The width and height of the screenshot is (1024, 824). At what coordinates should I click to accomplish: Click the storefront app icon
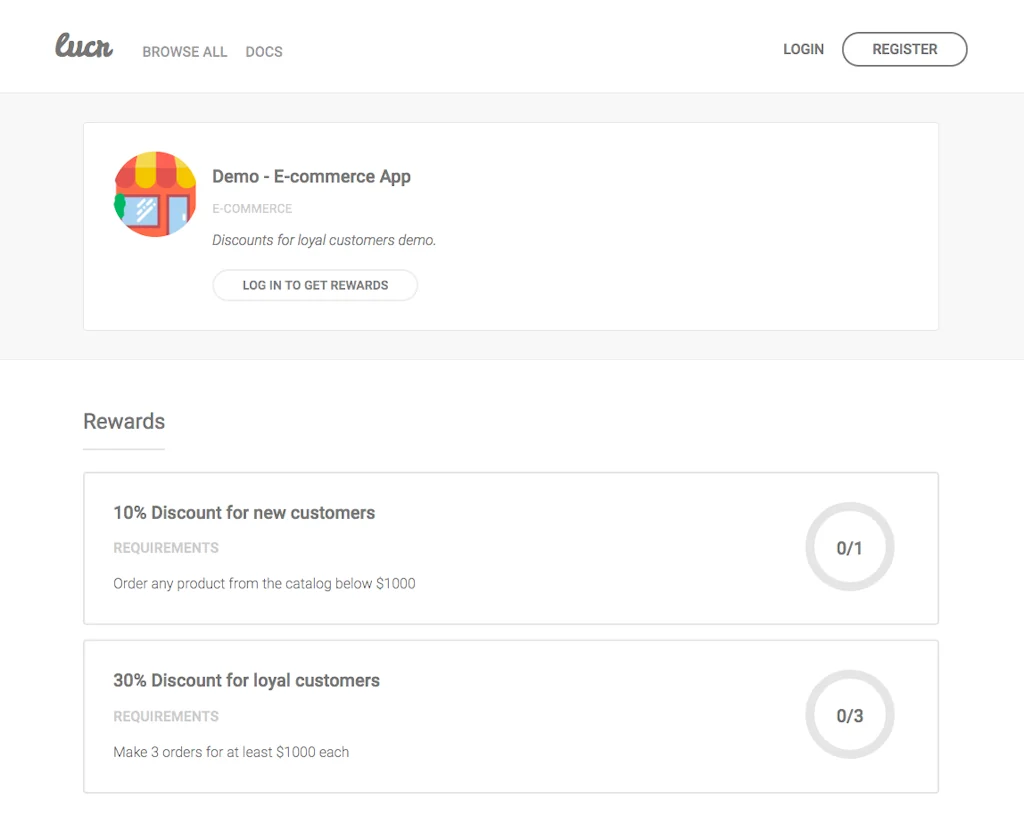coord(154,194)
